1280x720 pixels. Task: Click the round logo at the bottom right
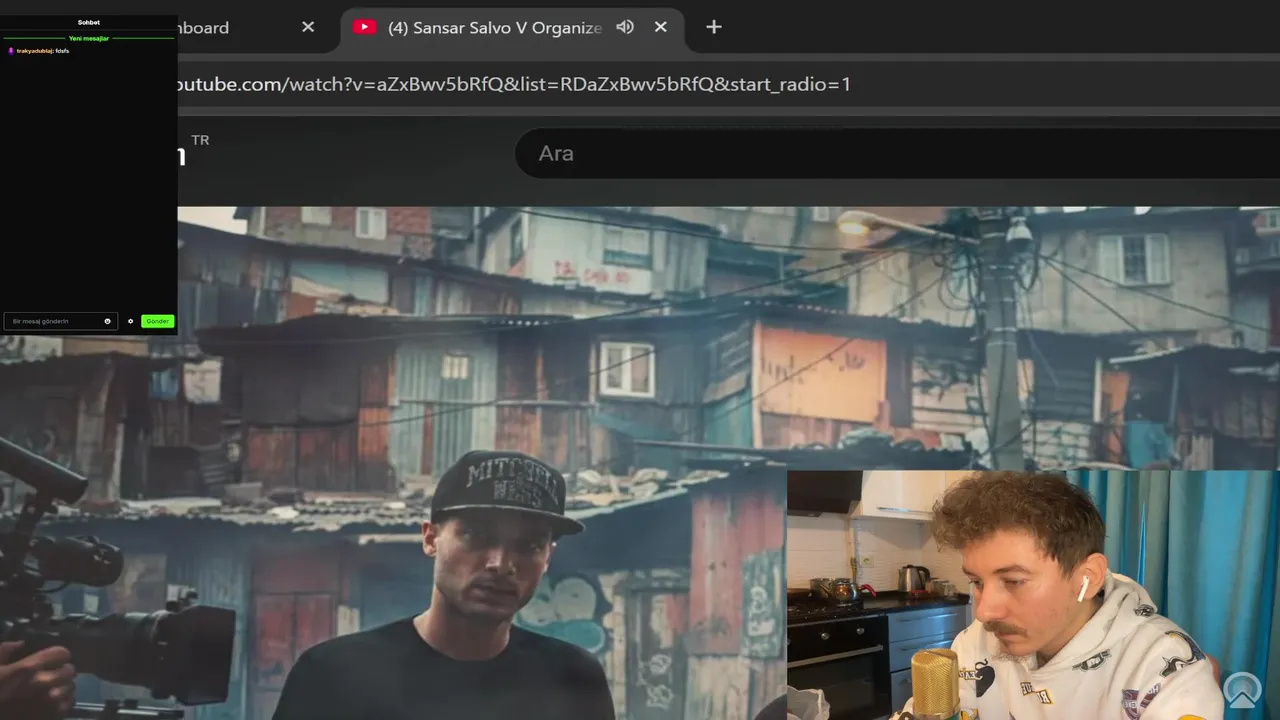coord(1243,690)
